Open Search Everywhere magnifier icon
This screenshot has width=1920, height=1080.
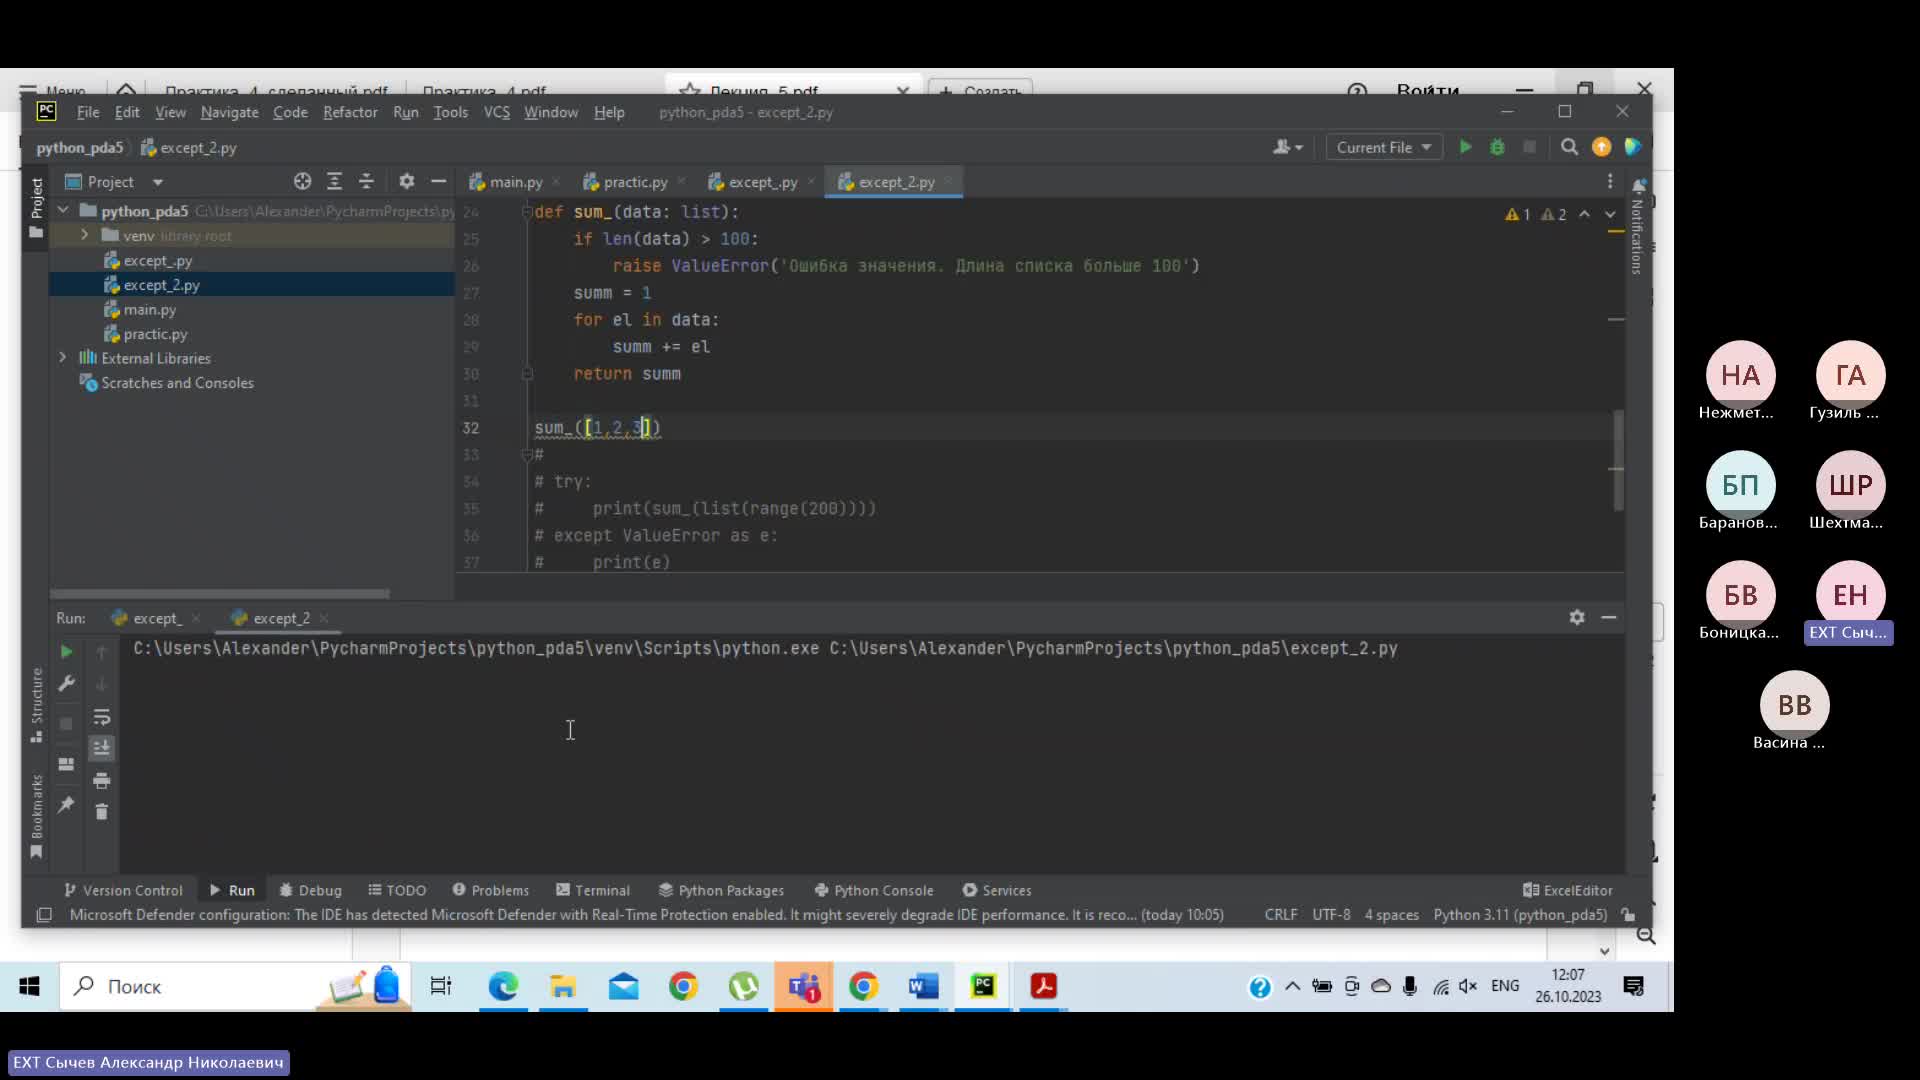point(1569,147)
